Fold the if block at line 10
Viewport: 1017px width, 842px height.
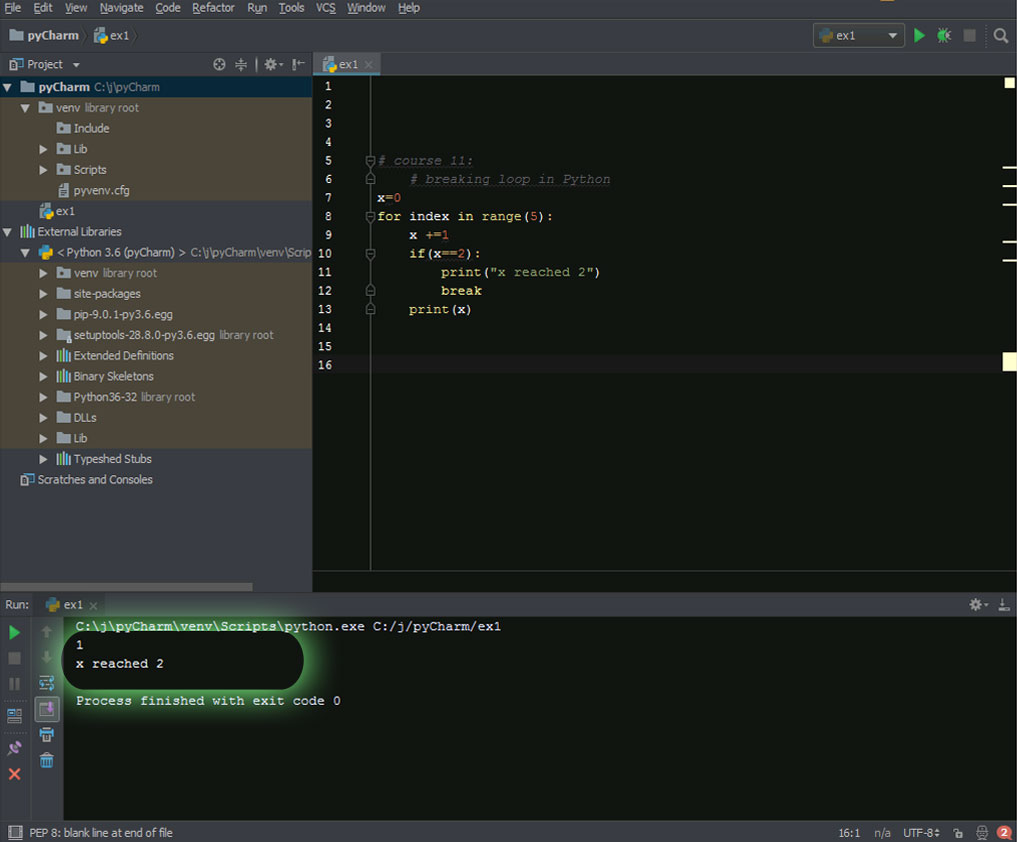coord(370,254)
